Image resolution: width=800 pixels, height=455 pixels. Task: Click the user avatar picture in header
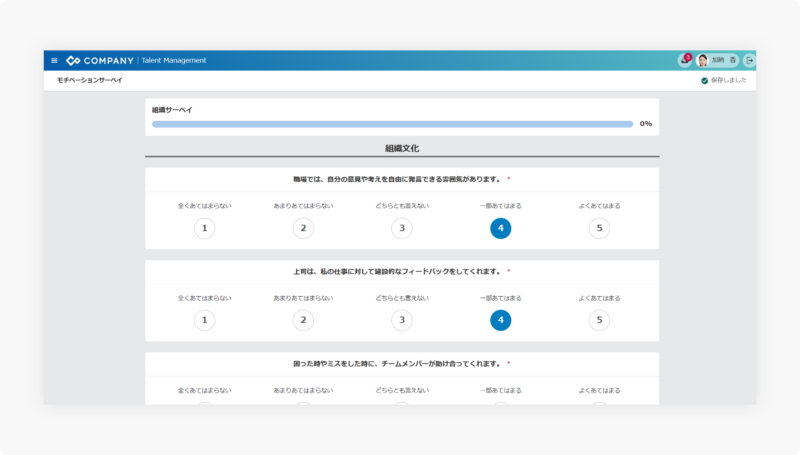(703, 60)
